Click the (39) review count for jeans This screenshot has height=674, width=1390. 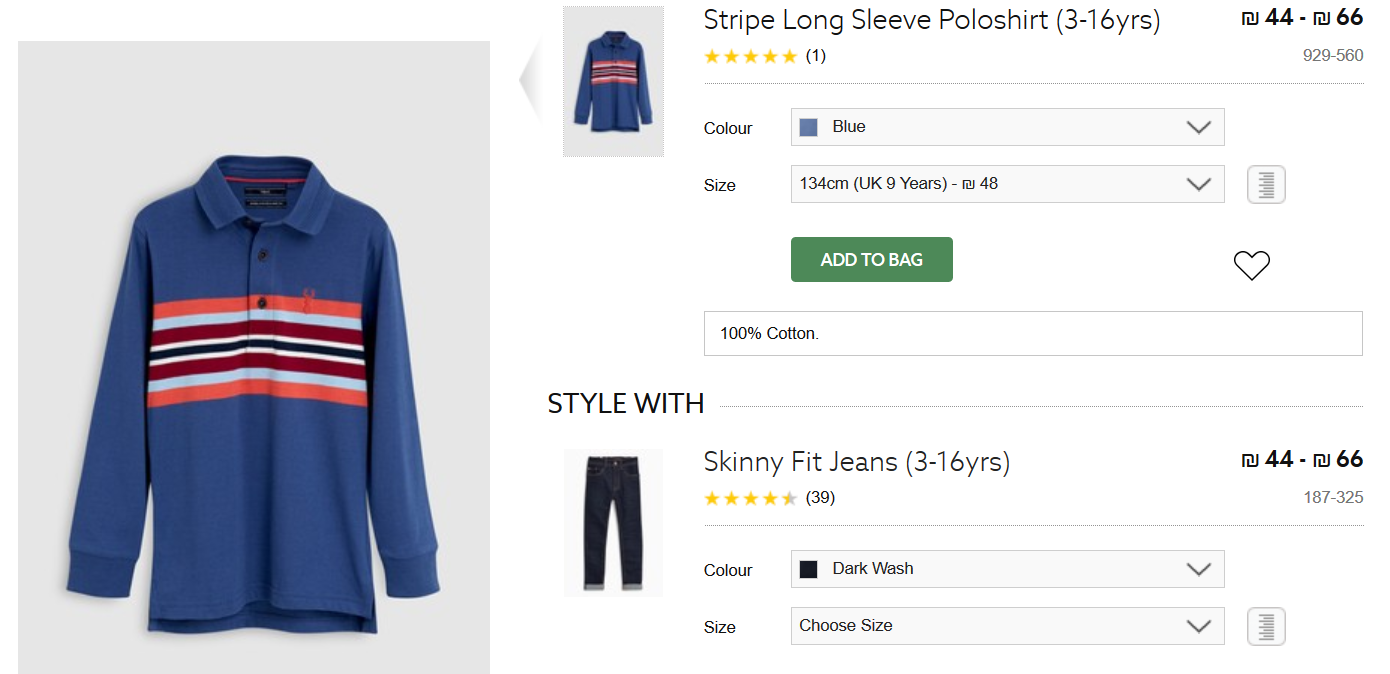(x=820, y=498)
